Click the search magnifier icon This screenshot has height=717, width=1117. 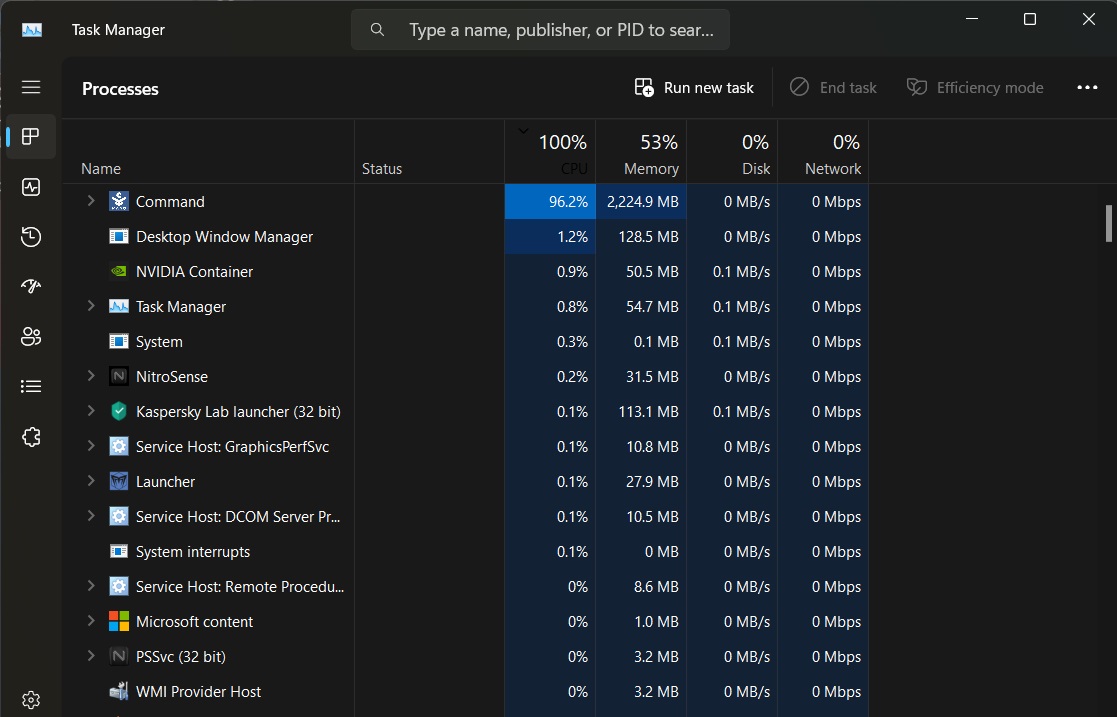[378, 30]
